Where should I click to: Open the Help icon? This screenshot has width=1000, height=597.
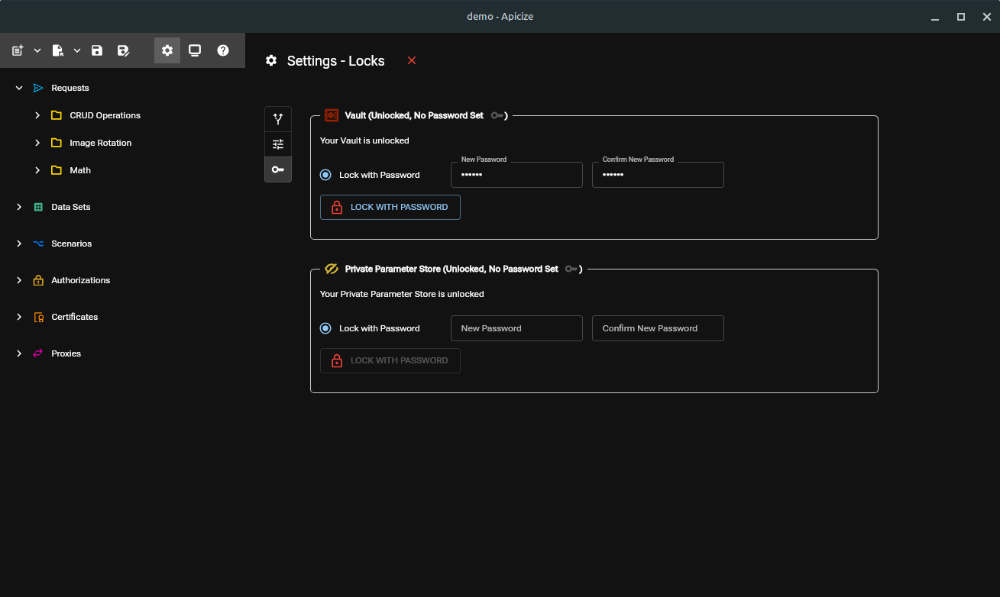click(x=222, y=50)
